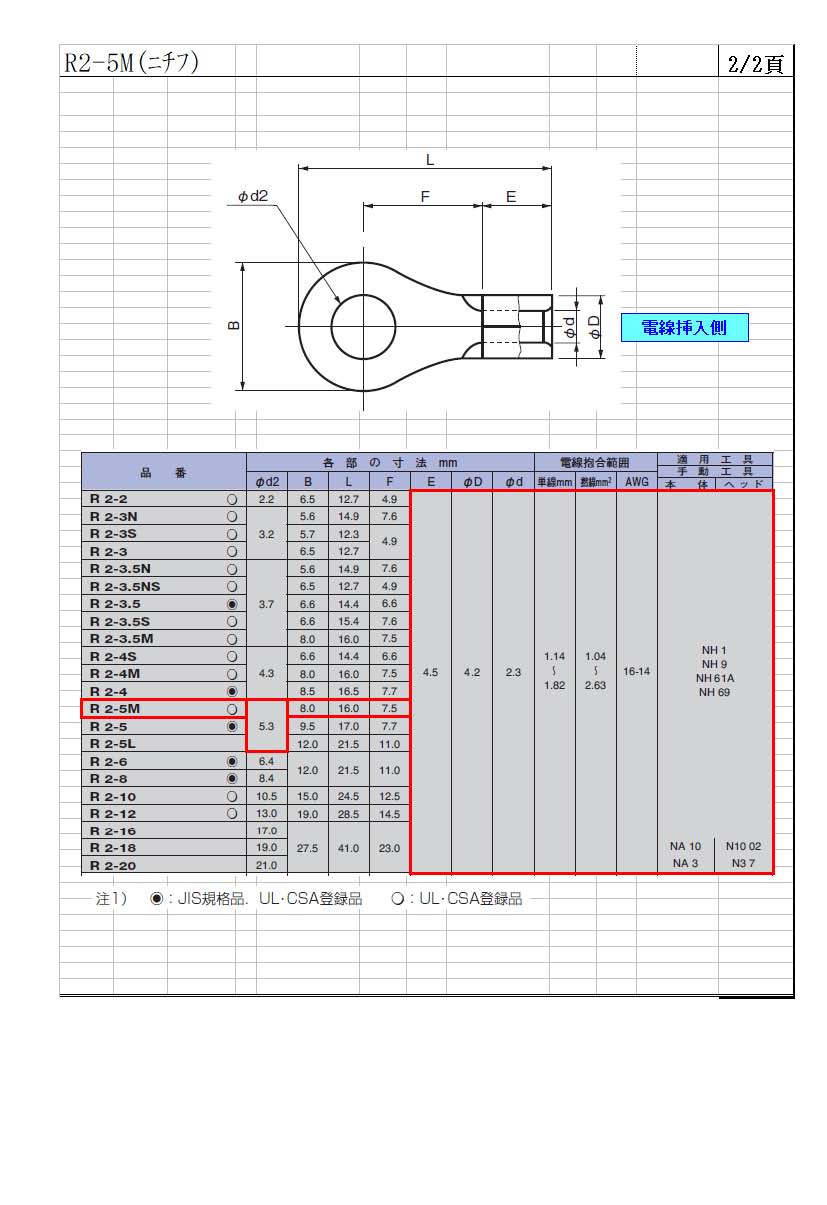Click the L value "41.0"
Image resolution: width=827 pixels, height=1205 pixels.
pyautogui.click(x=348, y=848)
